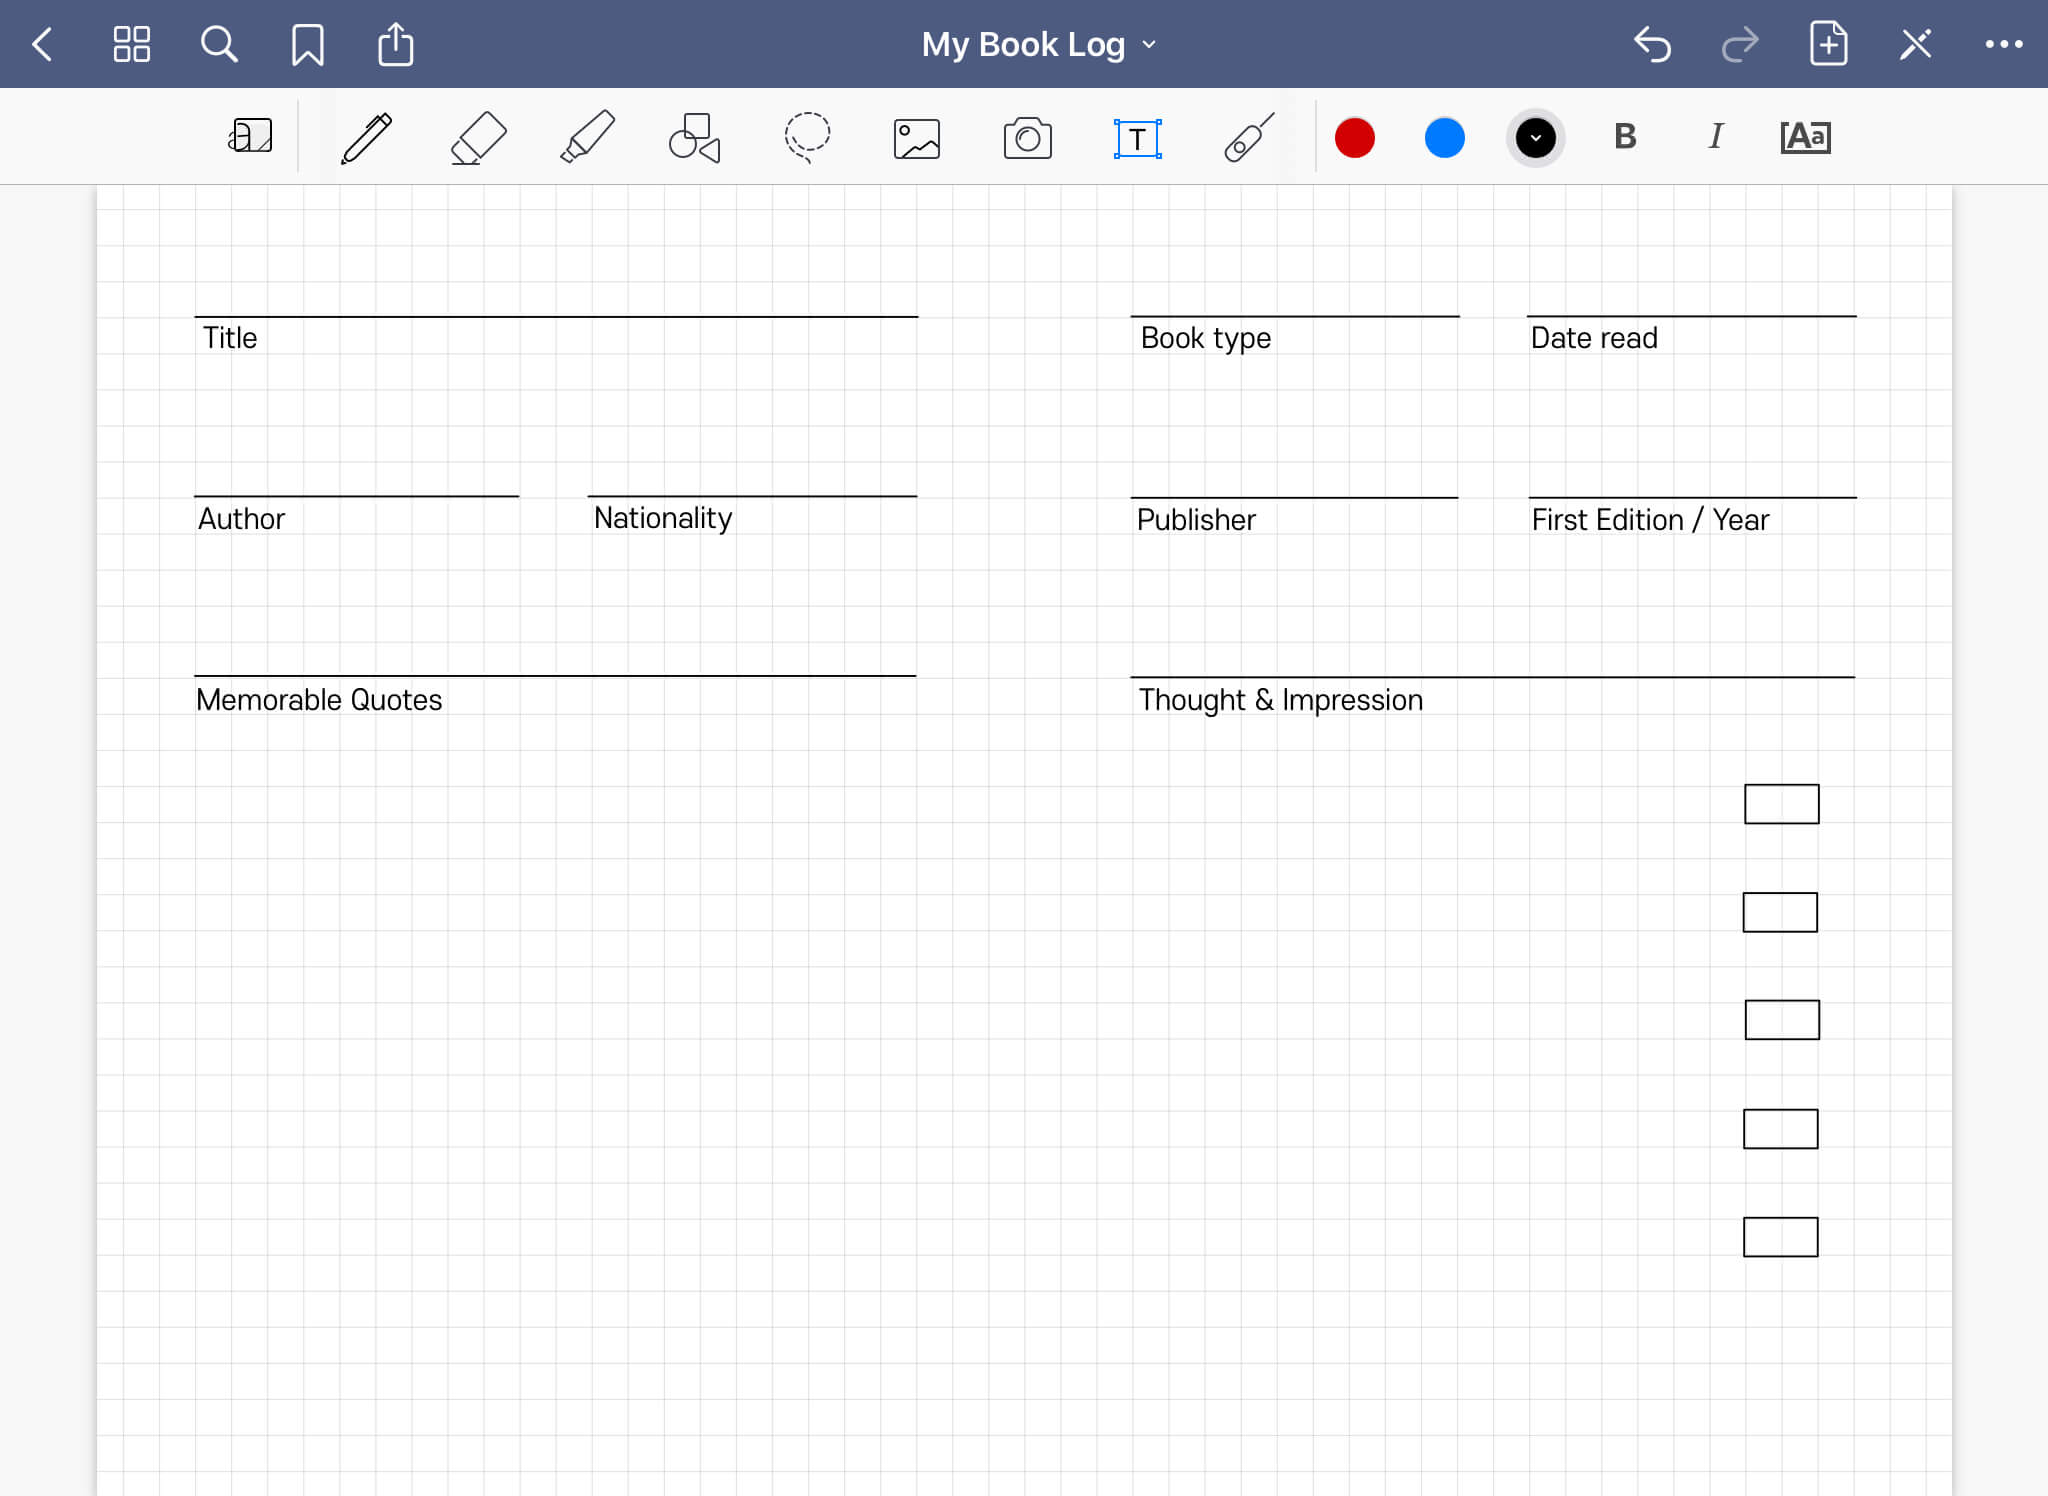Image resolution: width=2048 pixels, height=1496 pixels.
Task: Undo the last action
Action: click(x=1652, y=44)
